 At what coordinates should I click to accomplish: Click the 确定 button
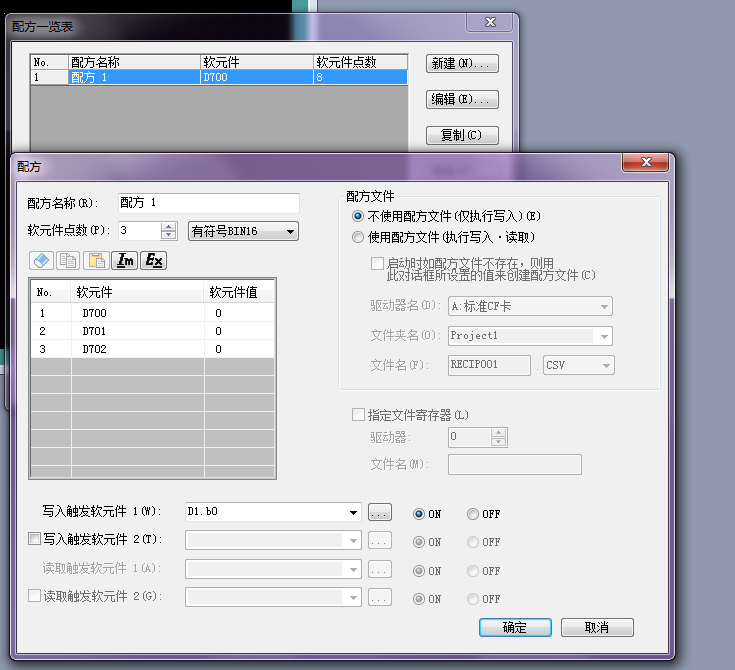(x=515, y=628)
